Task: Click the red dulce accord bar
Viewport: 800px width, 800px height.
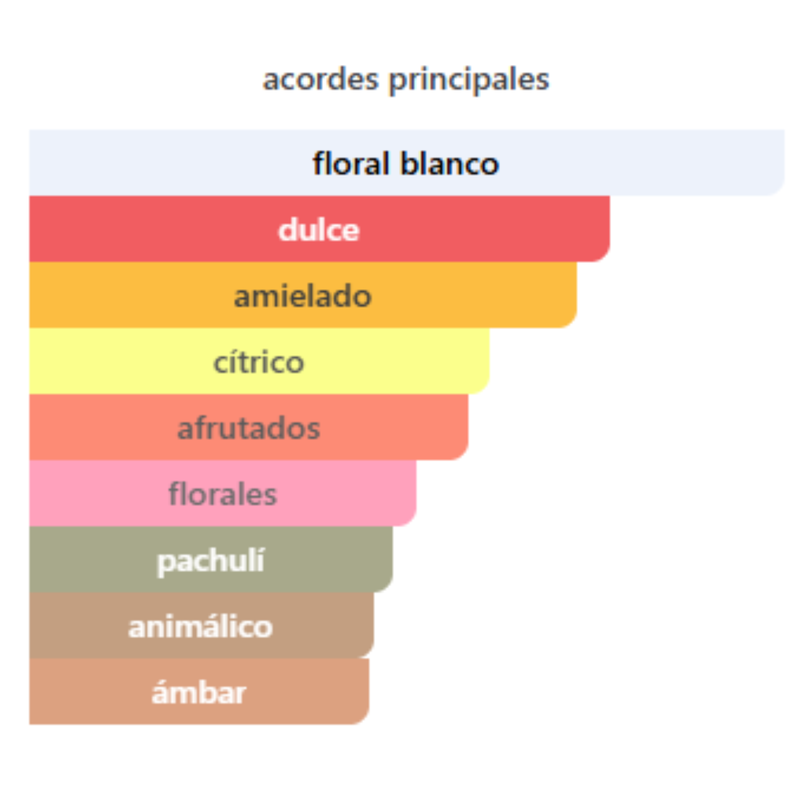Action: pyautogui.click(x=319, y=229)
